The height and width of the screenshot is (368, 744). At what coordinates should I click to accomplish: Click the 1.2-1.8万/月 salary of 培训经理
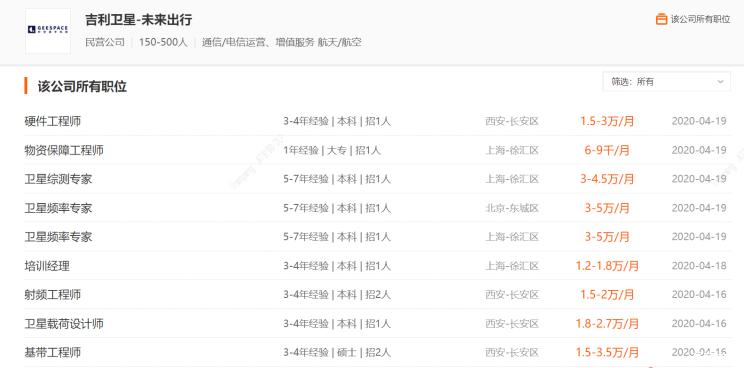tap(607, 266)
